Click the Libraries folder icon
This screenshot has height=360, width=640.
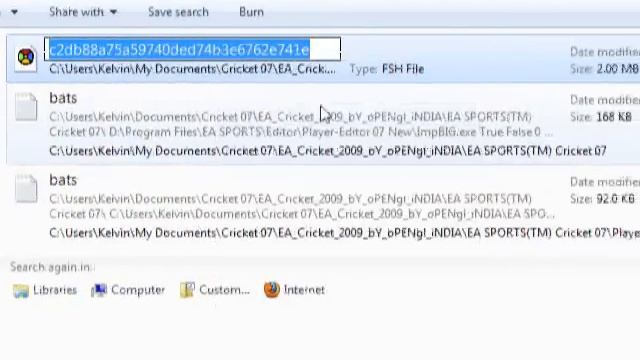21,291
